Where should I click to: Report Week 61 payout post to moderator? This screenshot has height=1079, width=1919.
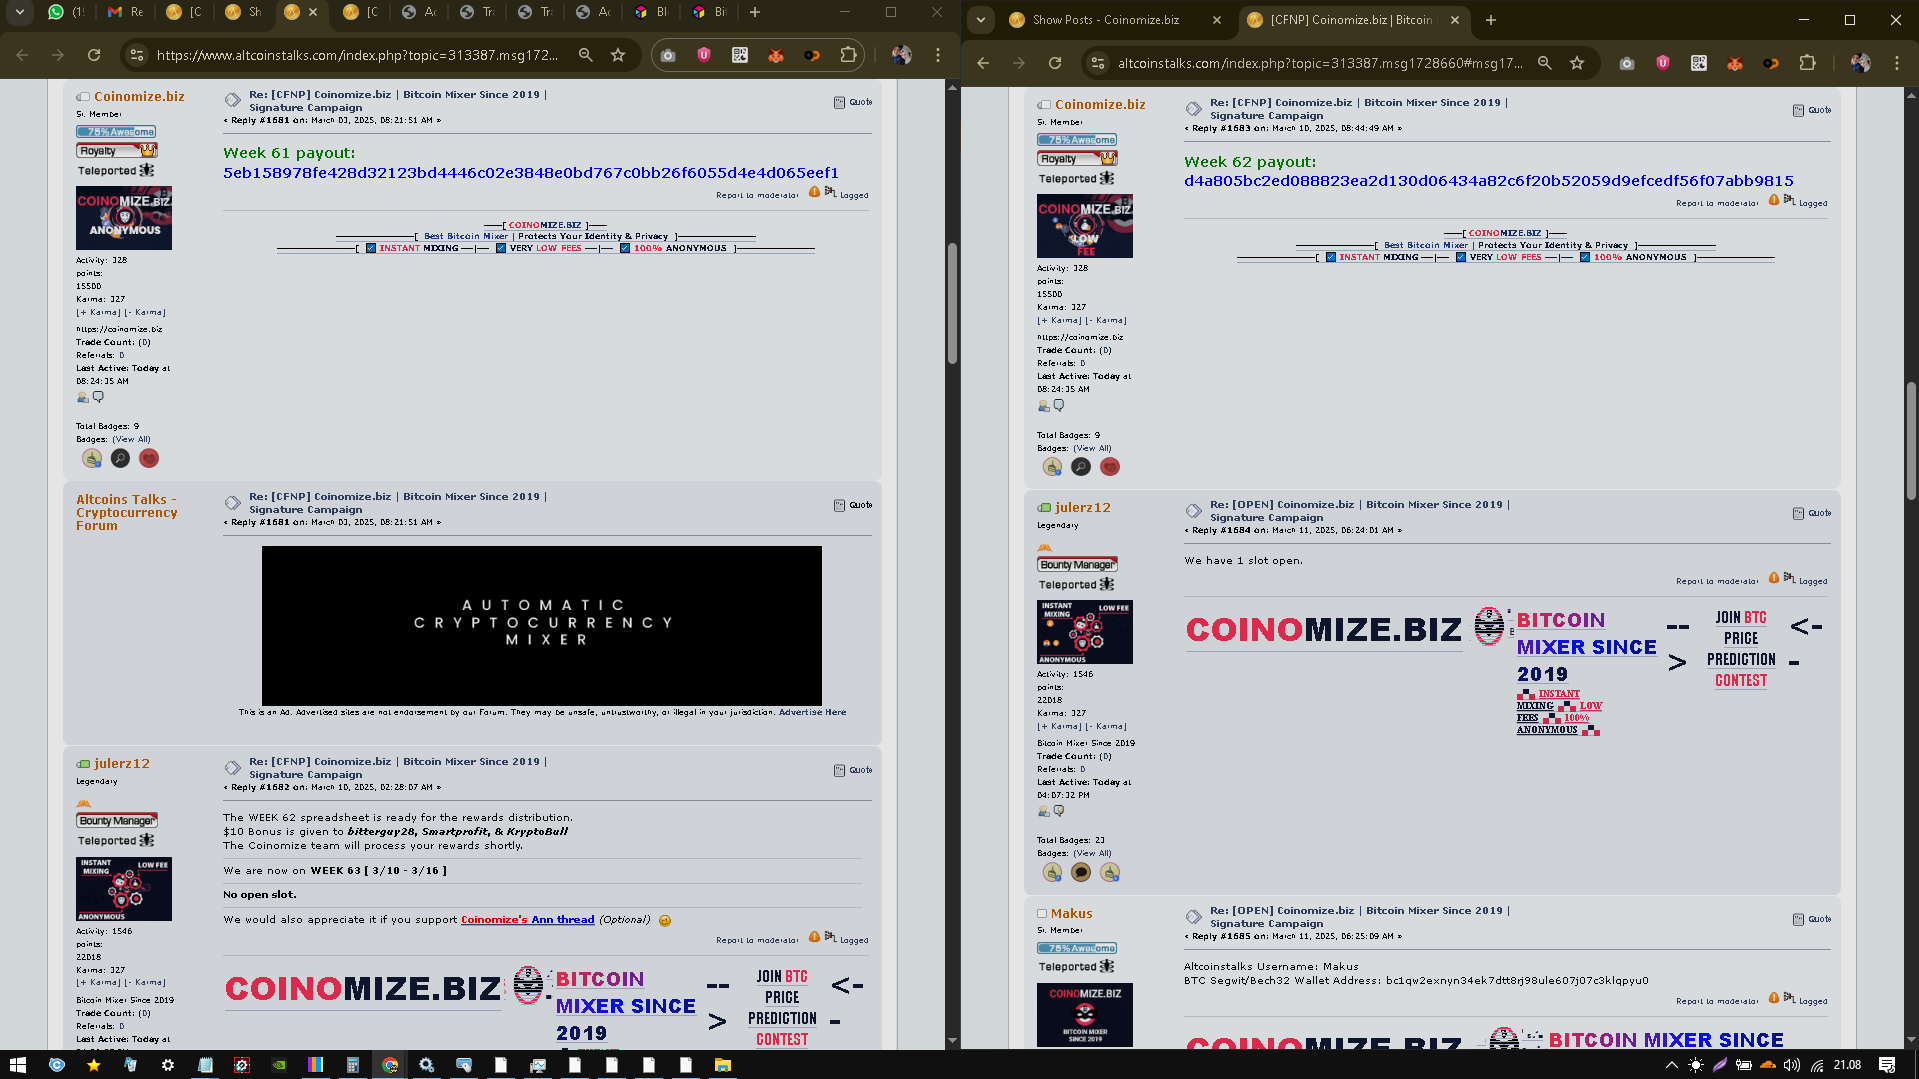[757, 195]
